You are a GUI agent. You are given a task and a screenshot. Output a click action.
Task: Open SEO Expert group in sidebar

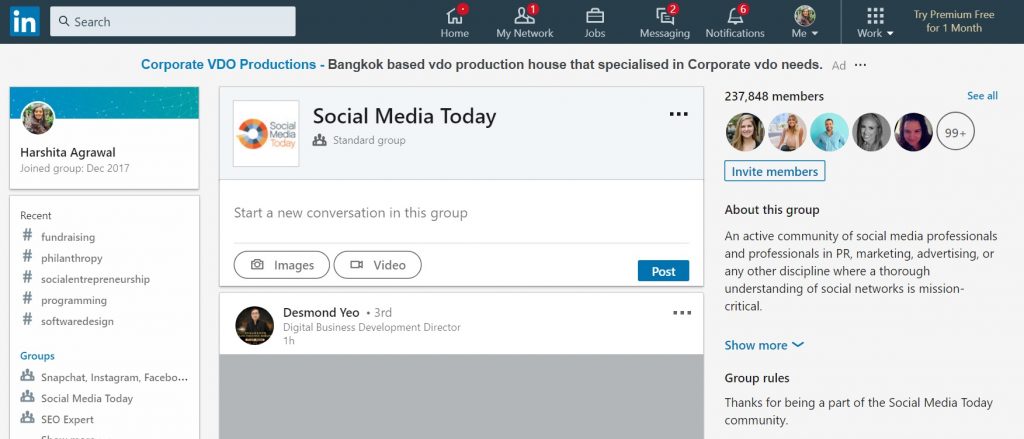[67, 419]
